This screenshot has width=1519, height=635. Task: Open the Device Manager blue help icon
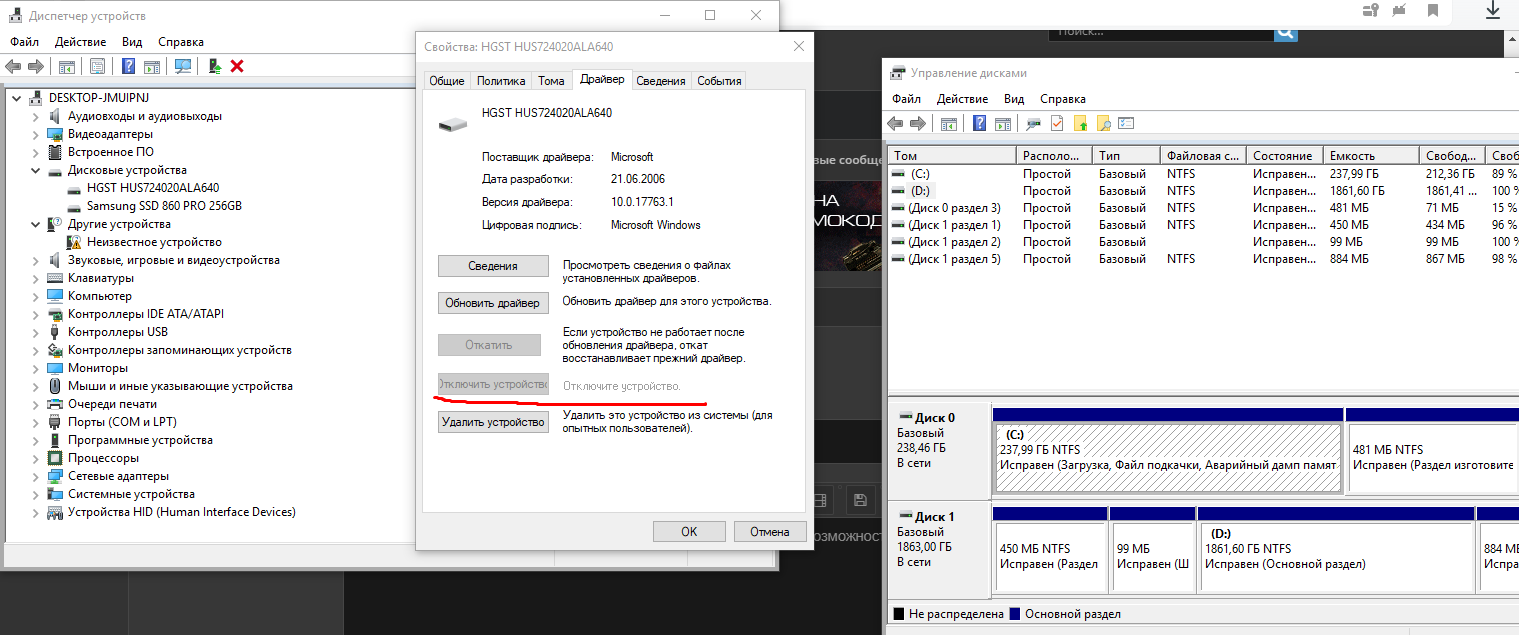click(x=128, y=66)
